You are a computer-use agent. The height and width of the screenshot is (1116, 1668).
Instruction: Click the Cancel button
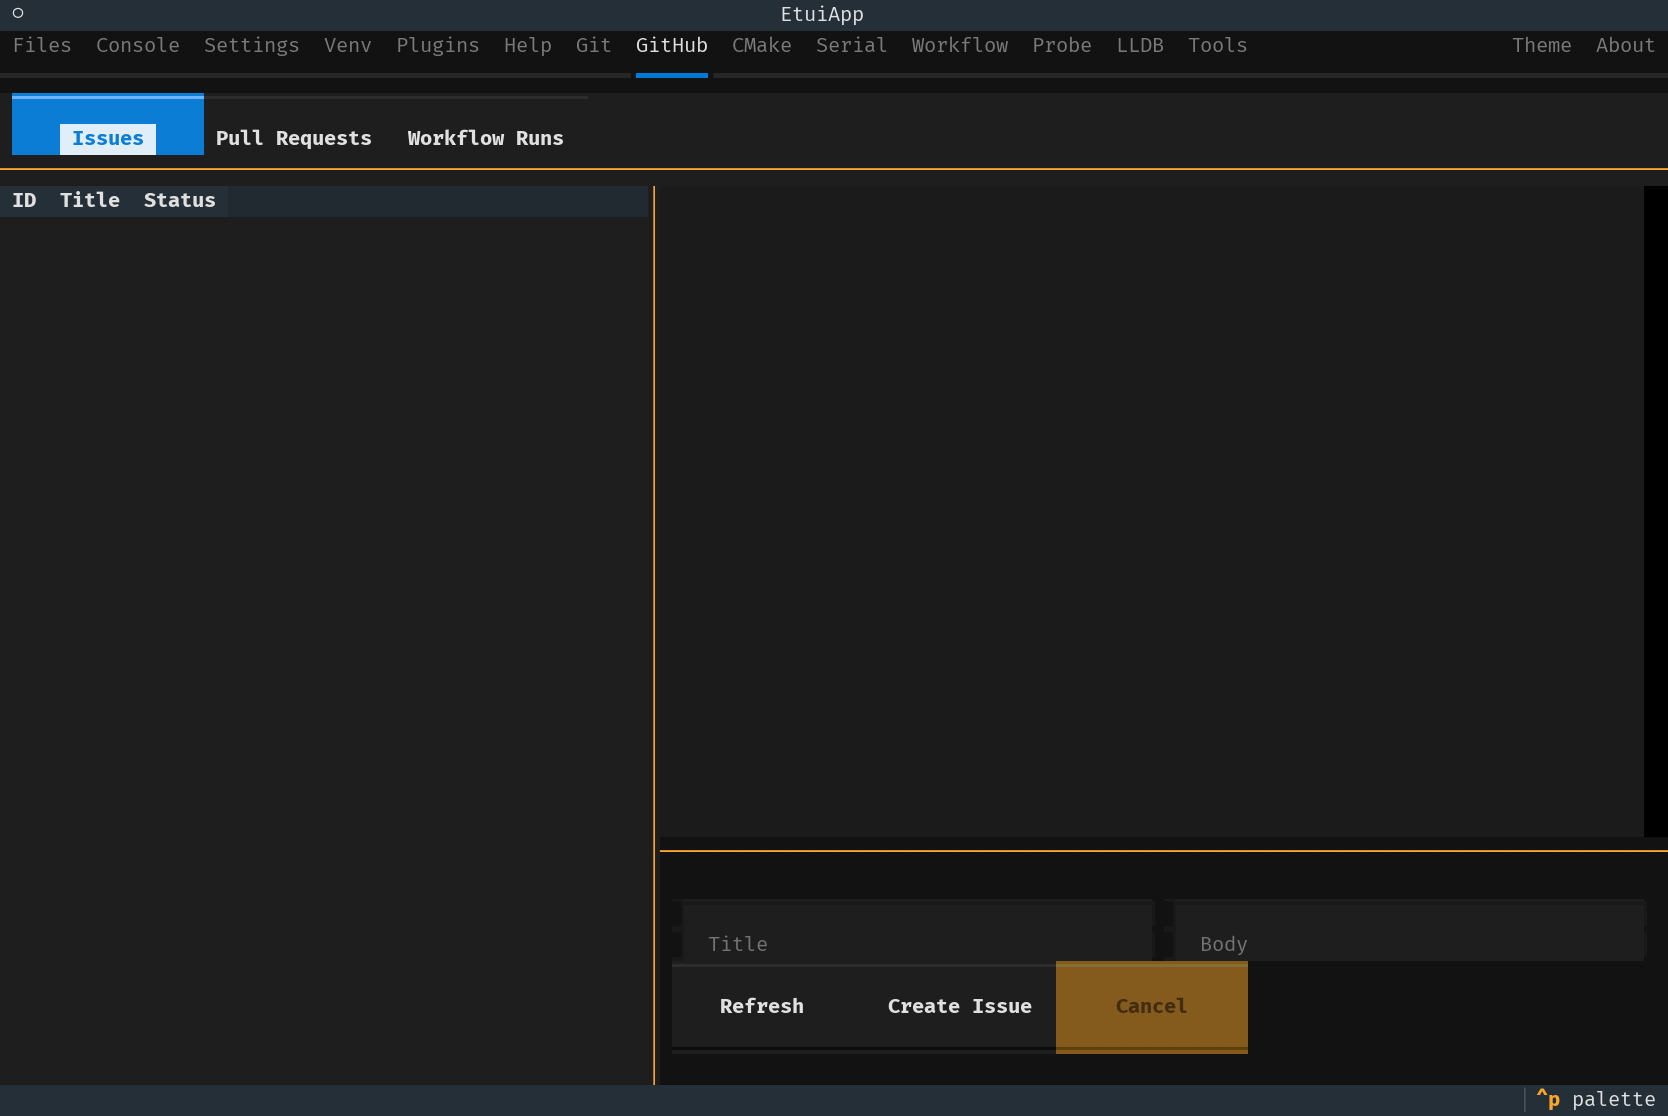(x=1152, y=1007)
